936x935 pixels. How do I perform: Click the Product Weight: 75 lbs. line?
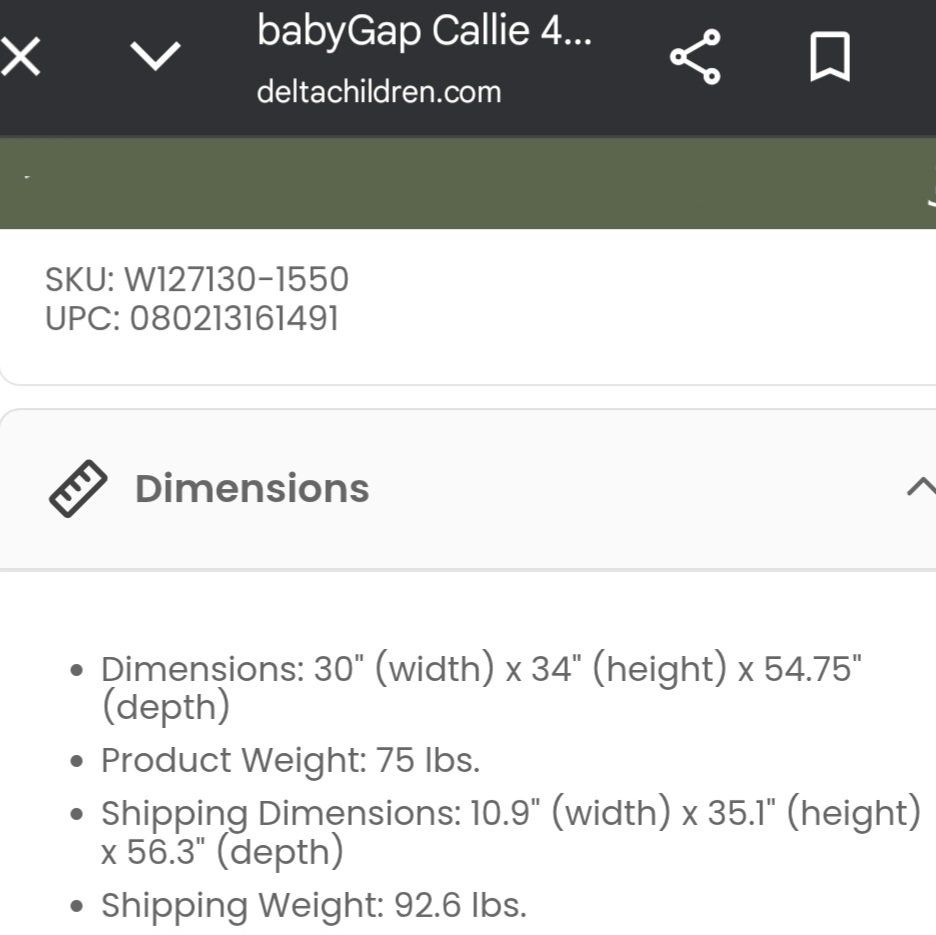click(x=290, y=761)
